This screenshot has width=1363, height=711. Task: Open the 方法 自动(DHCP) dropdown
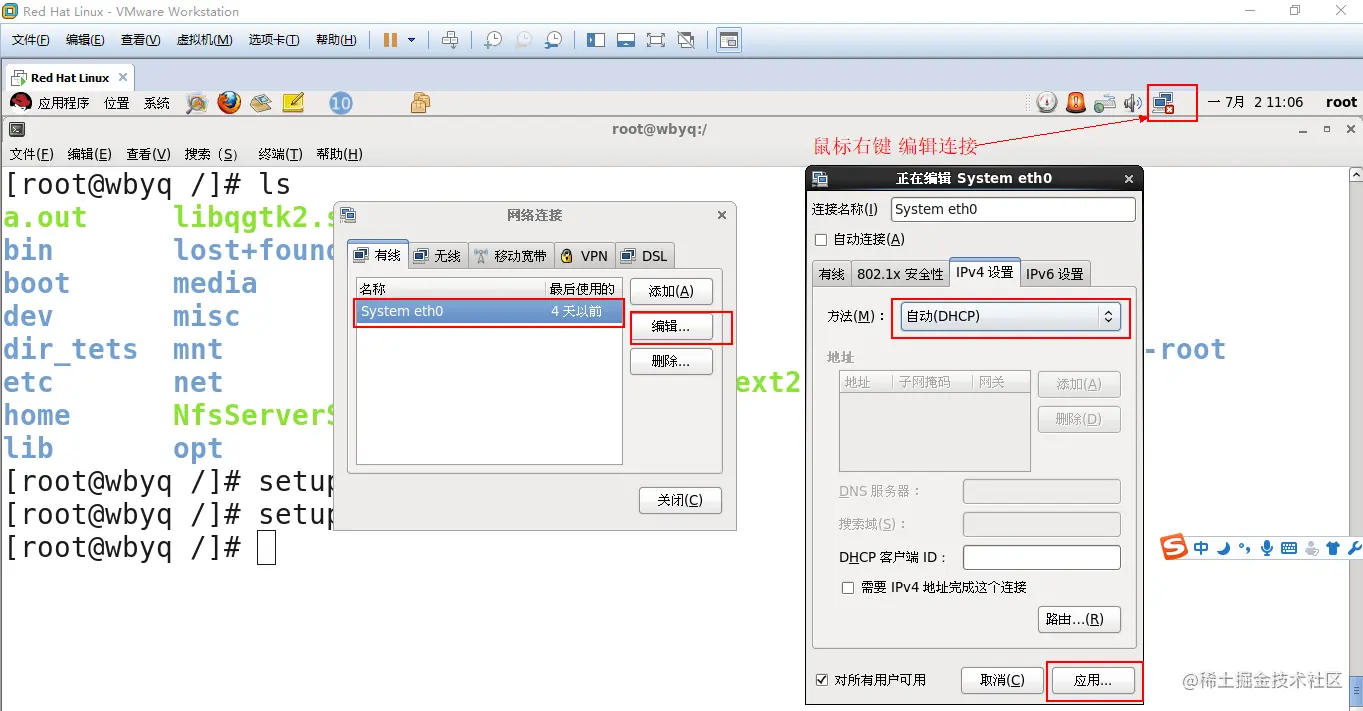click(1009, 316)
